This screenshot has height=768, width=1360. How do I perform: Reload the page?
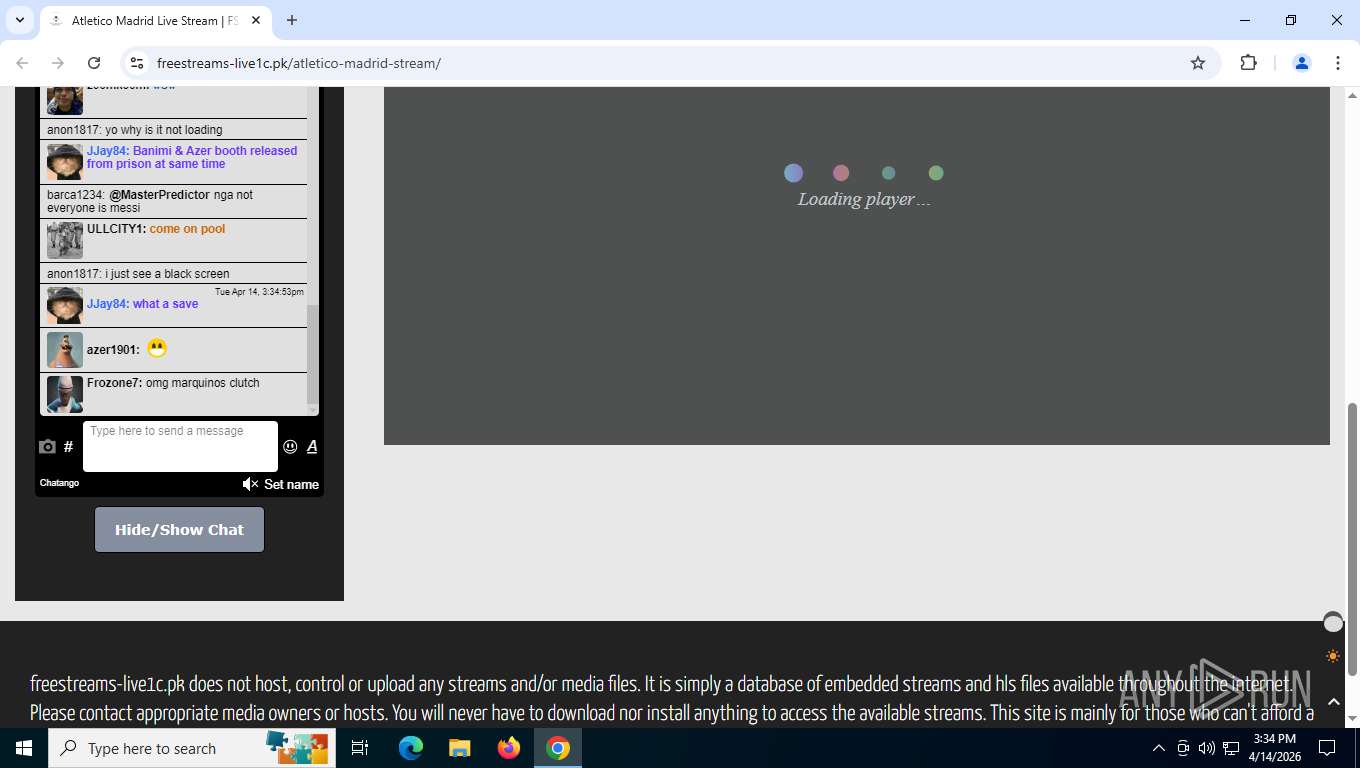[94, 63]
